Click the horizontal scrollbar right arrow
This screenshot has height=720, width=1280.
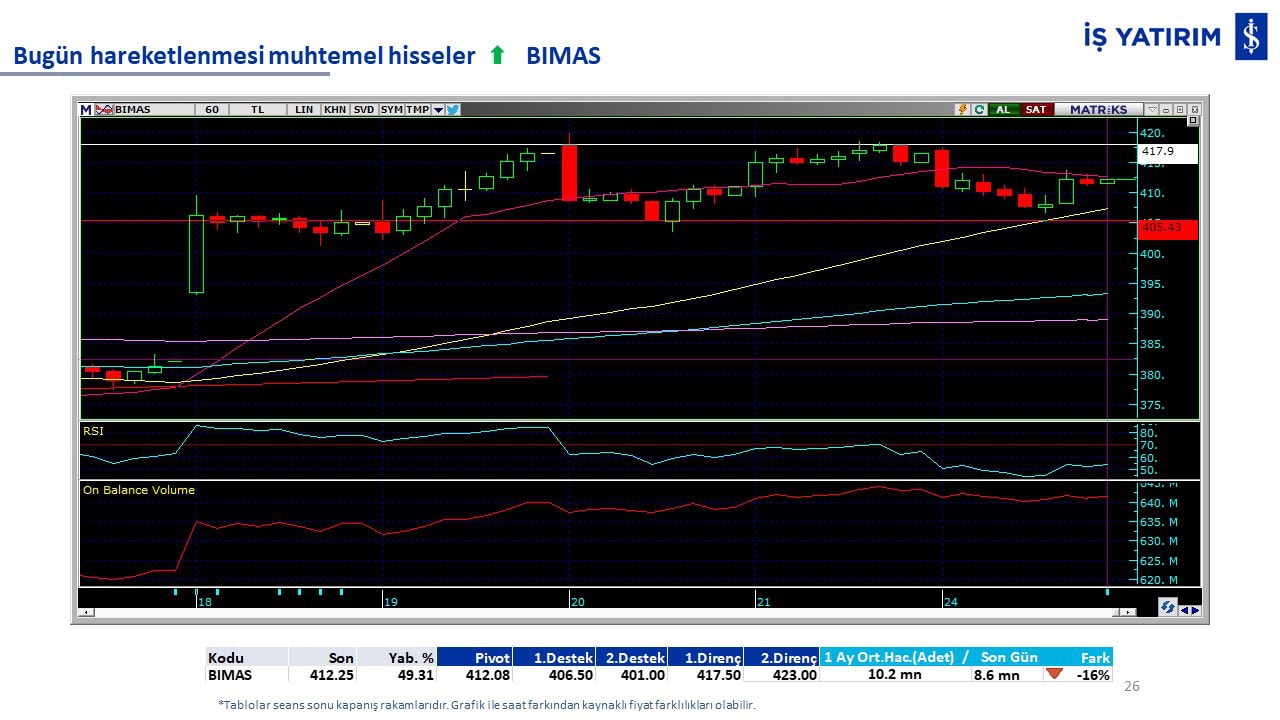[1130, 612]
